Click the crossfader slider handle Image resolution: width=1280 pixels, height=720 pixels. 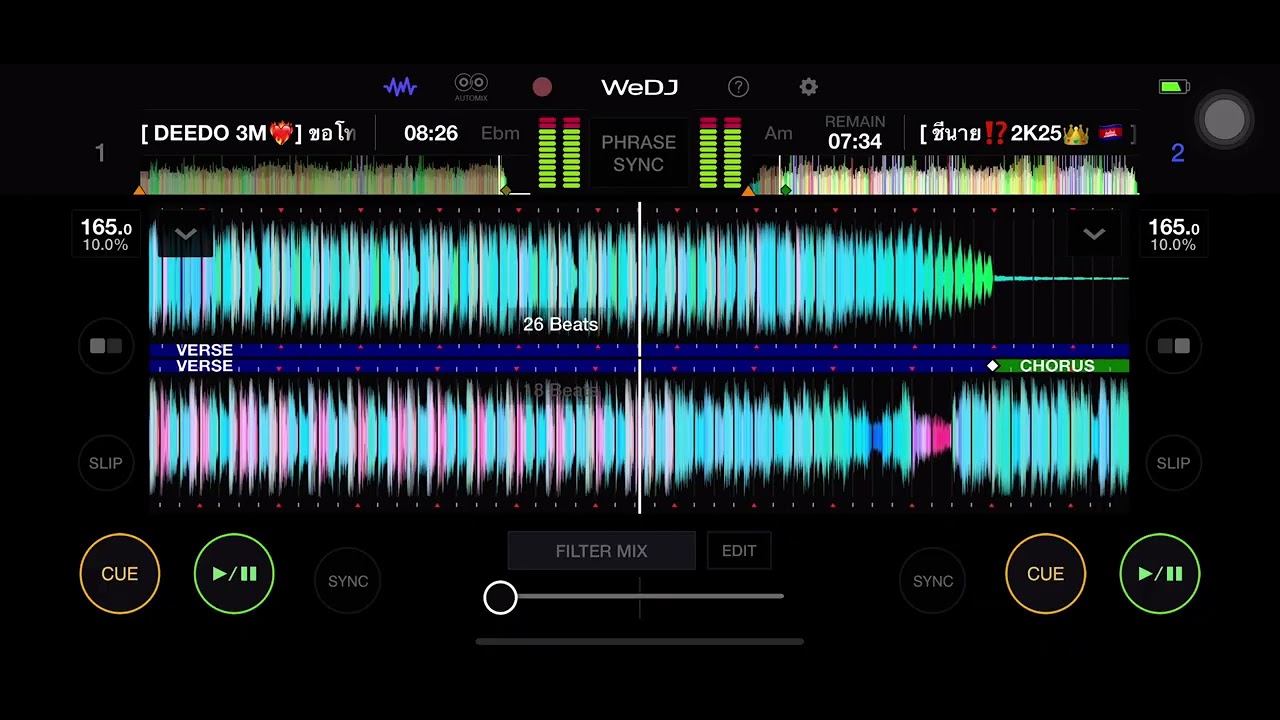[x=500, y=598]
